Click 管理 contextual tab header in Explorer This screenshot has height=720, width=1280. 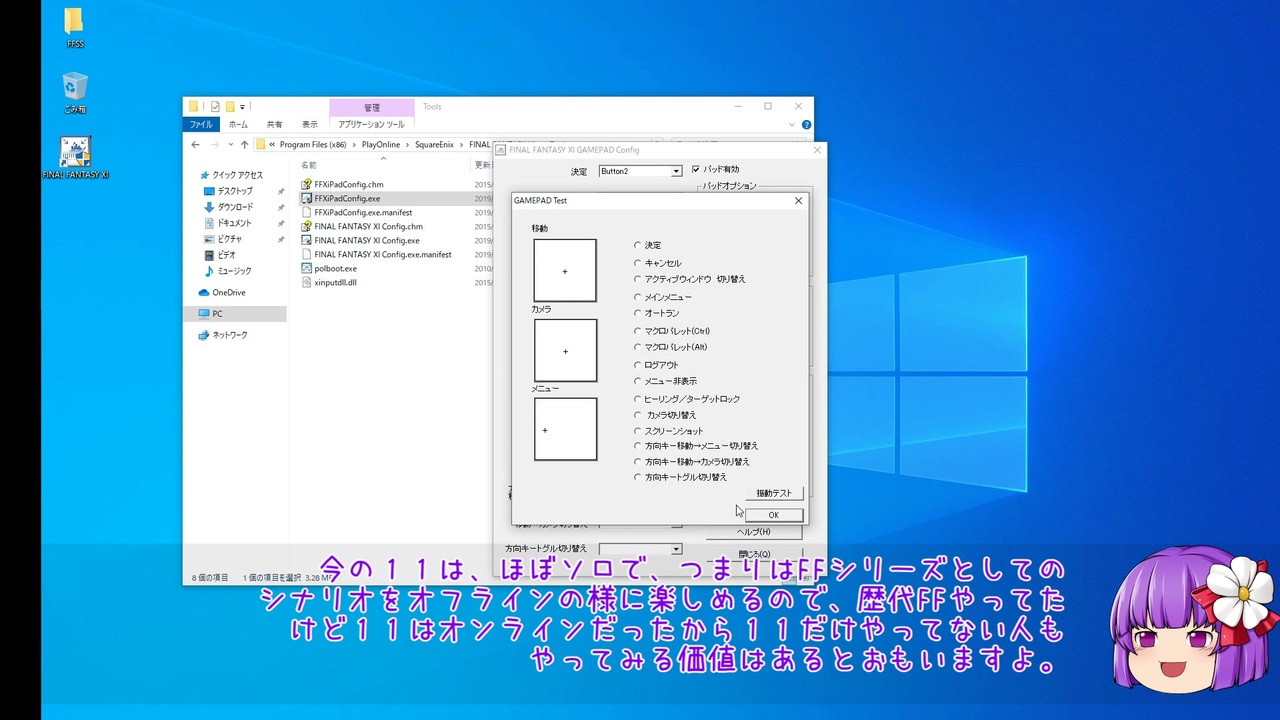(x=372, y=107)
